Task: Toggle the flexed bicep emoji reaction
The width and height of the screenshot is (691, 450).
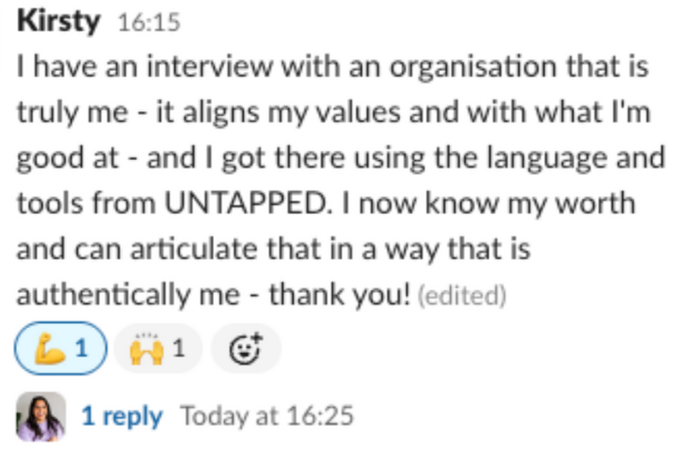Action: [62, 349]
